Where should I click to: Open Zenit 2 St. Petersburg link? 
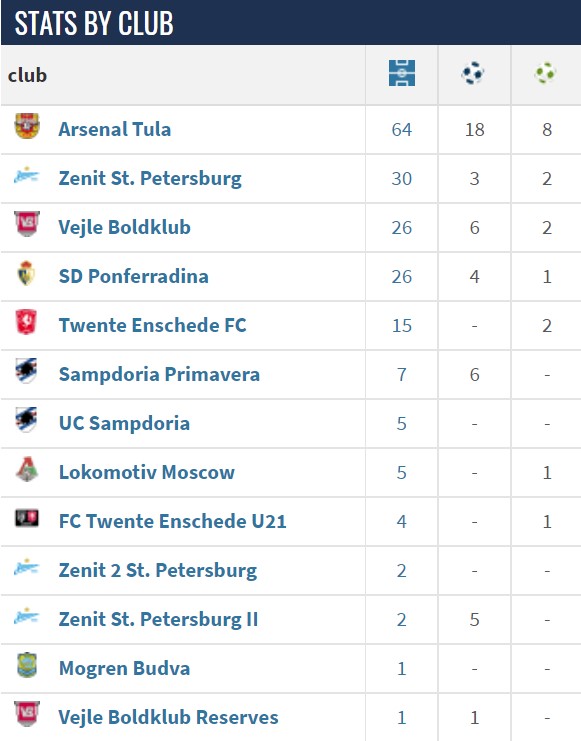pyautogui.click(x=158, y=570)
